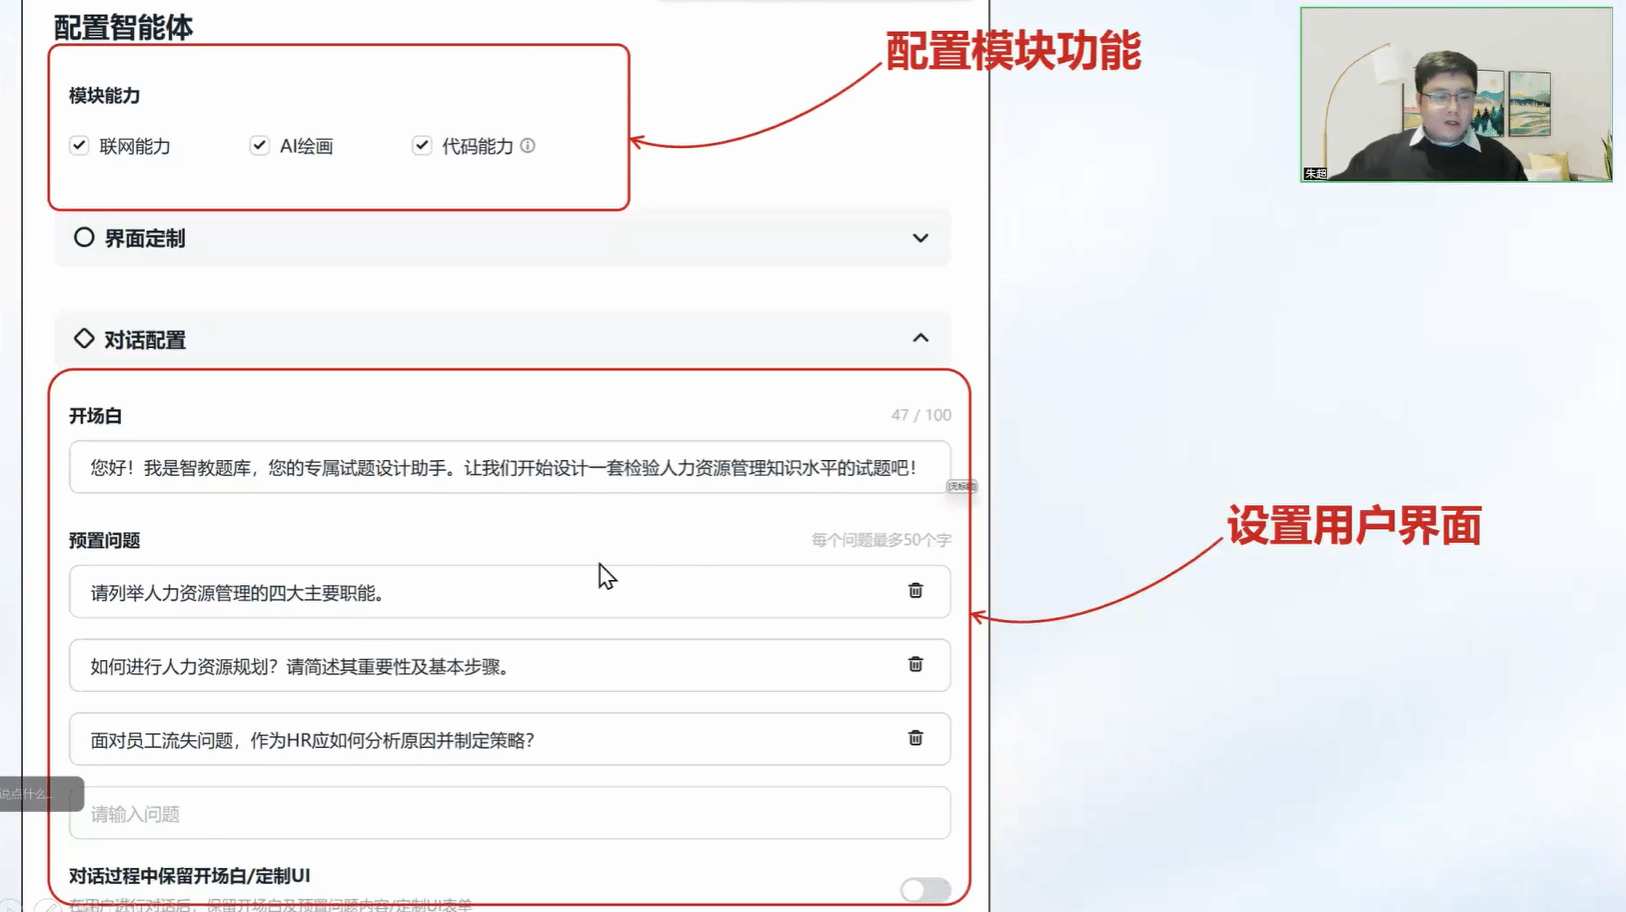Uncheck the AI绘画 checkbox
Viewport: 1626px width, 912px height.
[x=260, y=146]
